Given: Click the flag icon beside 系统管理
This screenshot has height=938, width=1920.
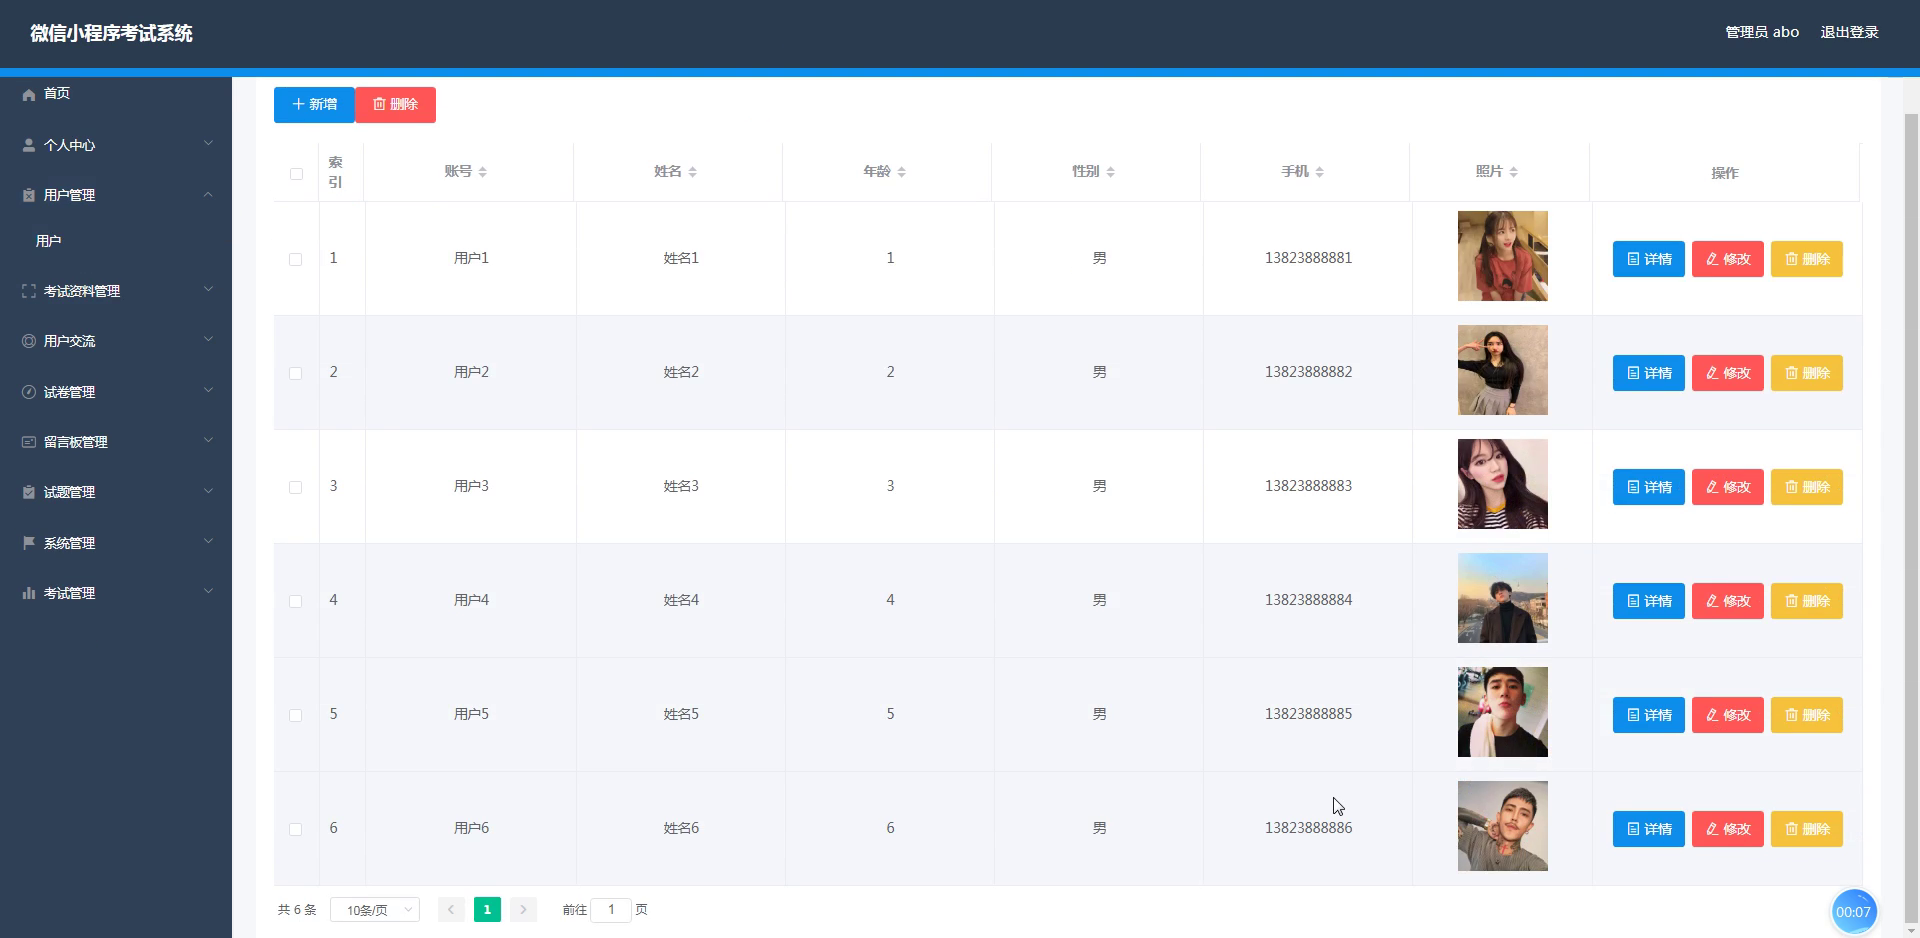Looking at the screenshot, I should tap(29, 543).
